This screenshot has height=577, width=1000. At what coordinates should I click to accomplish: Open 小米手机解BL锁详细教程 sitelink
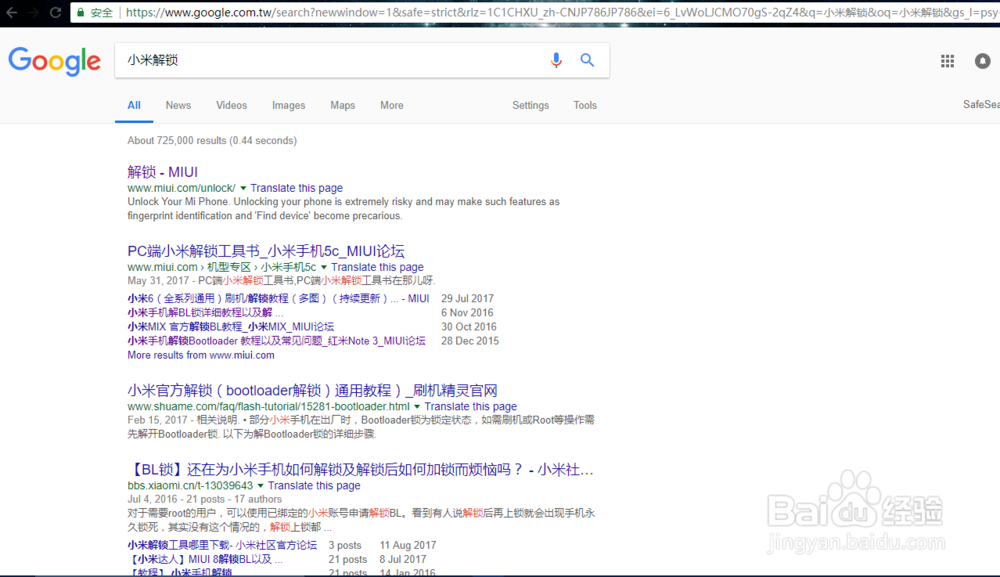(205, 312)
